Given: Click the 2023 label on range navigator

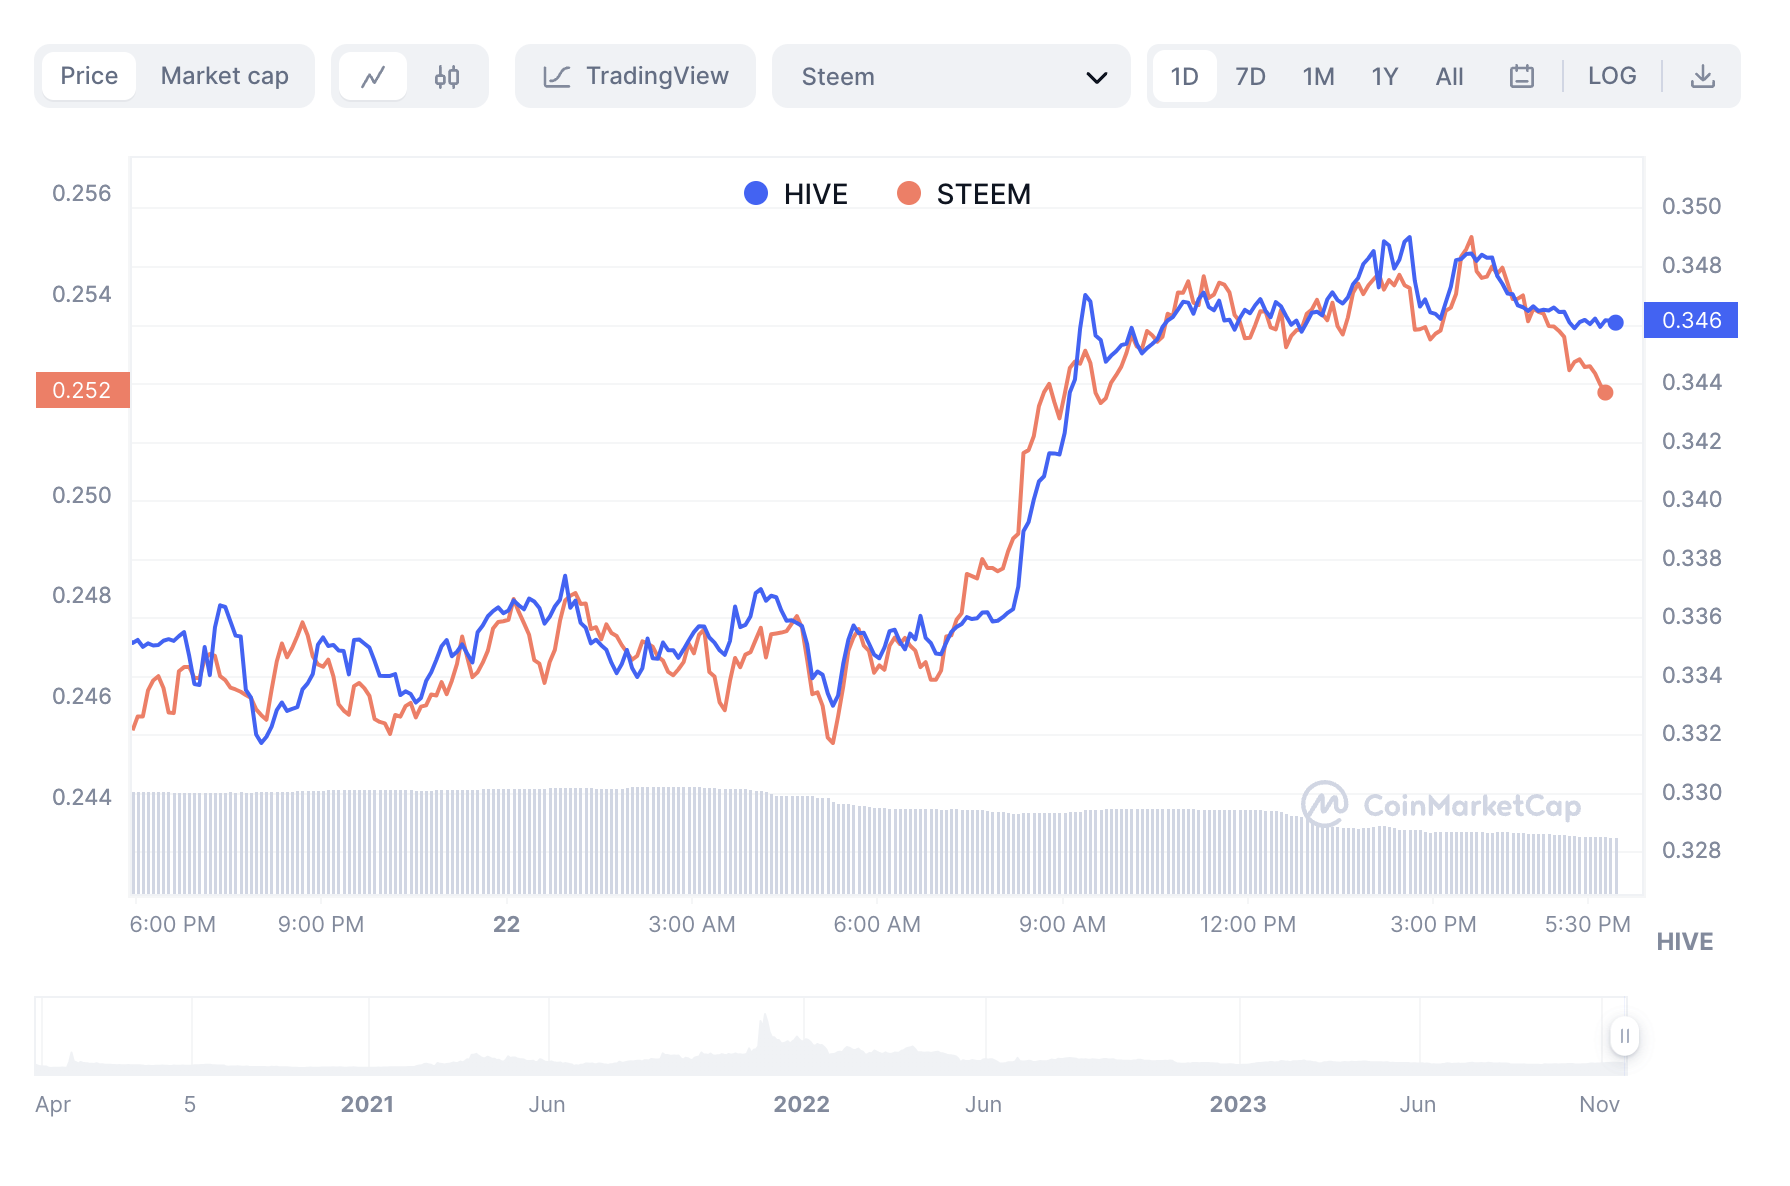Looking at the screenshot, I should pyautogui.click(x=1238, y=1104).
